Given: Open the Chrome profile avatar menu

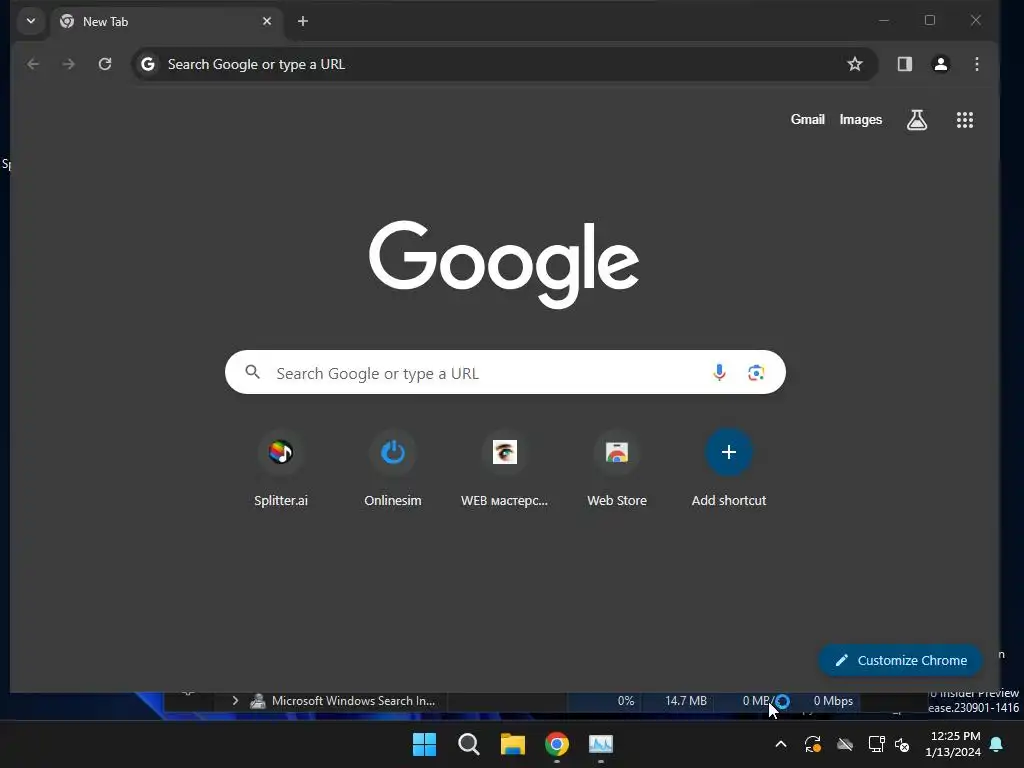Looking at the screenshot, I should pyautogui.click(x=940, y=64).
